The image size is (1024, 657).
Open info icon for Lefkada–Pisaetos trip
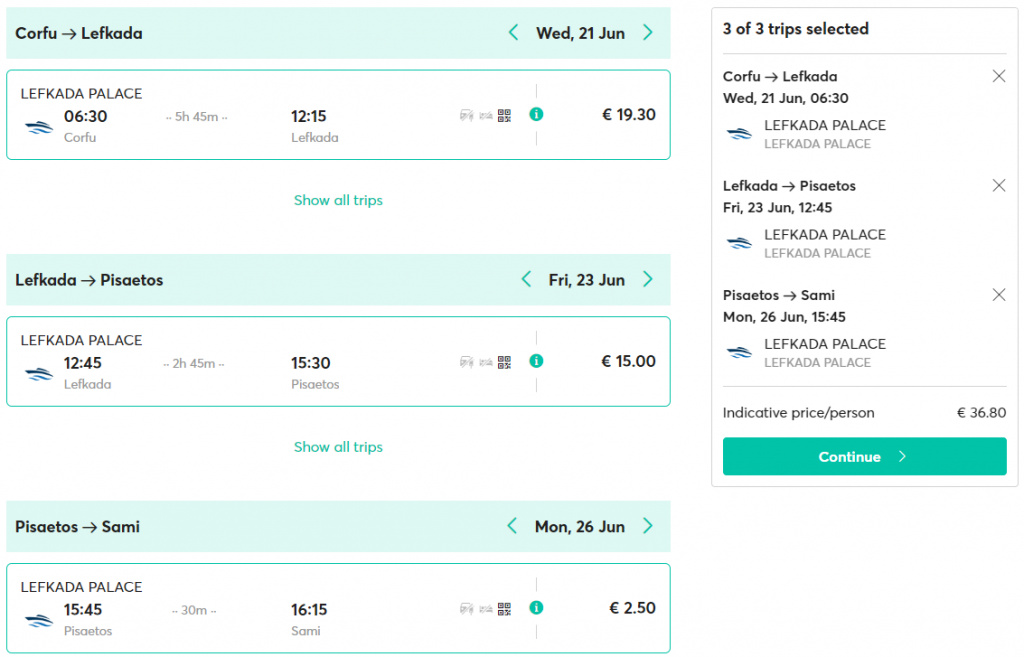(x=536, y=361)
